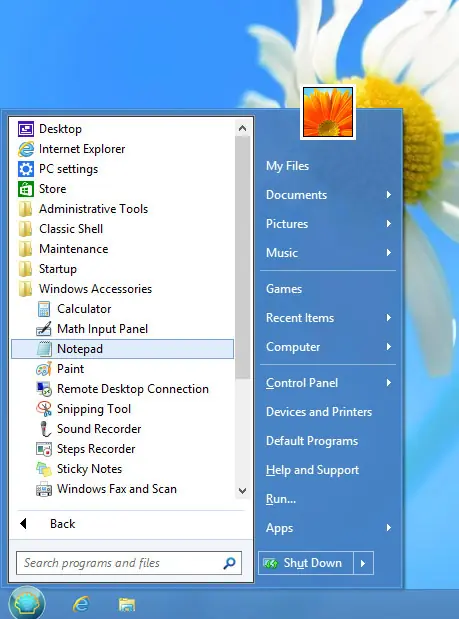Click the Shut Down button

point(306,563)
